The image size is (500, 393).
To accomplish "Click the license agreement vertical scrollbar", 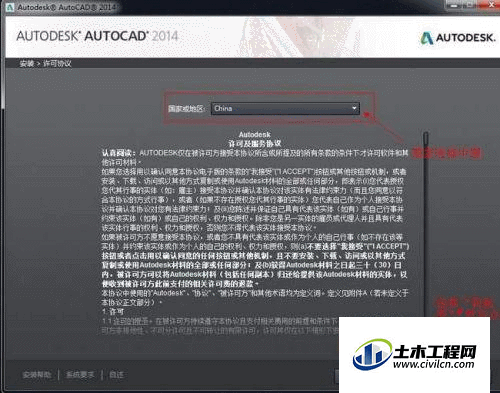I will pos(426,223).
